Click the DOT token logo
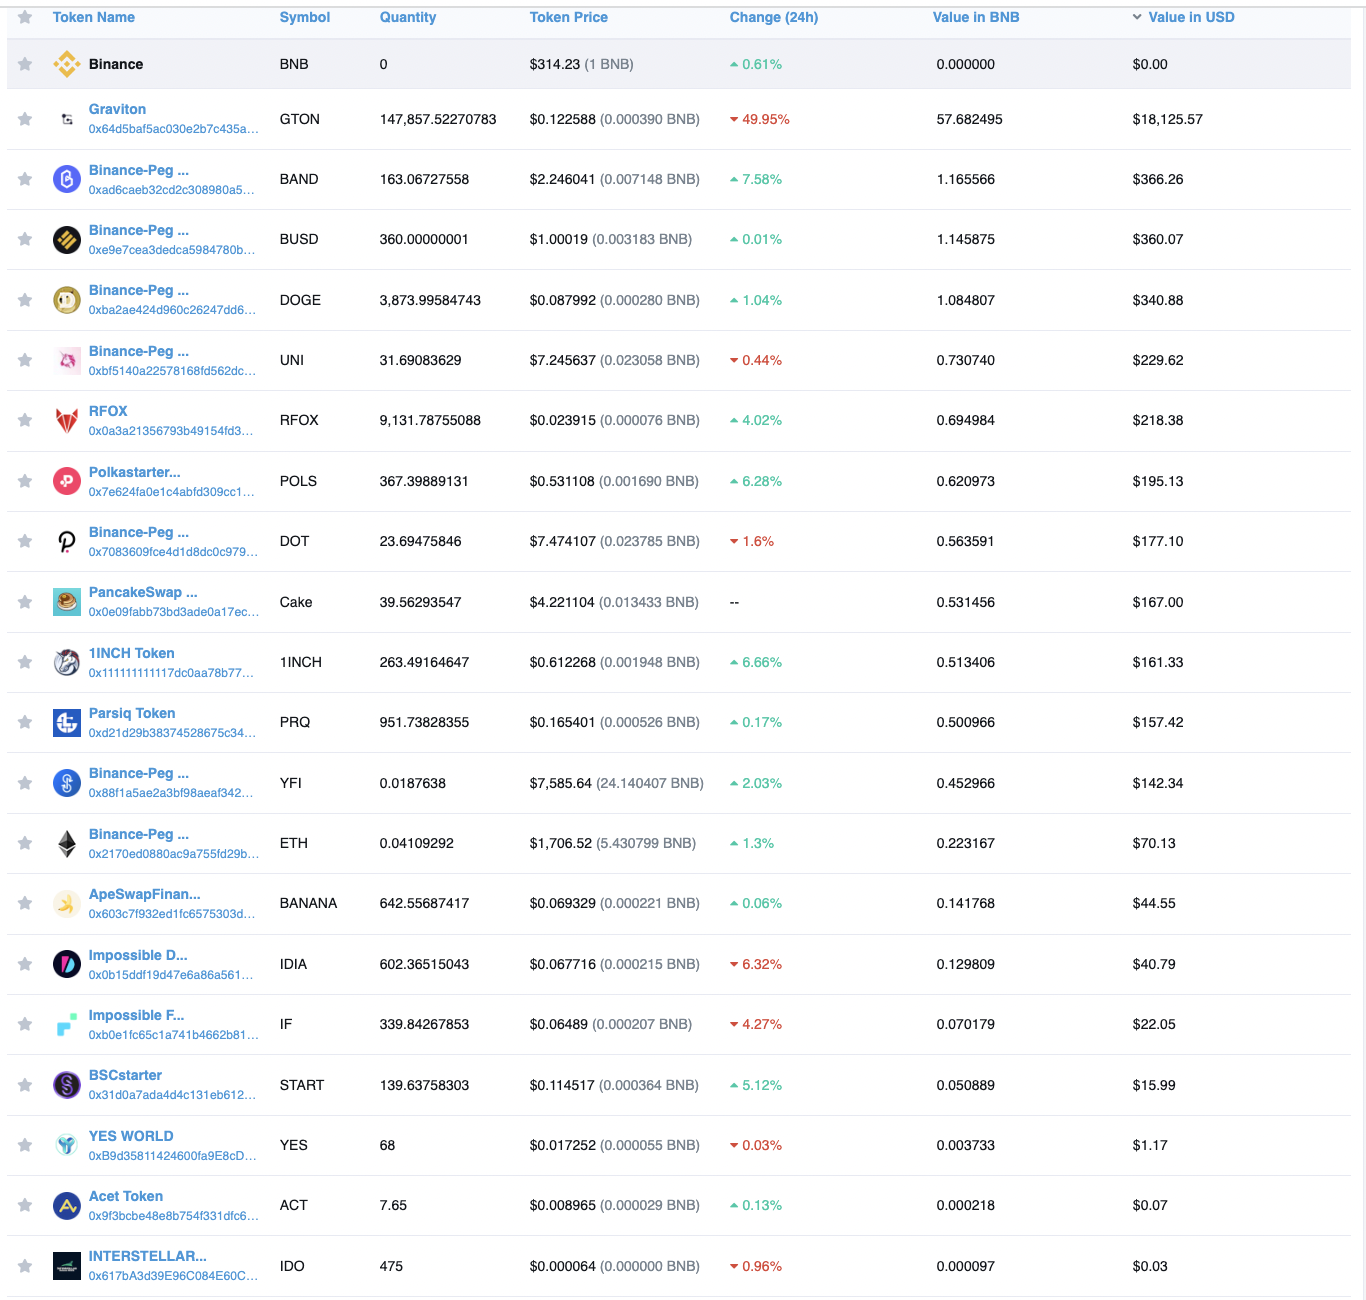Image resolution: width=1366 pixels, height=1300 pixels. tap(67, 541)
